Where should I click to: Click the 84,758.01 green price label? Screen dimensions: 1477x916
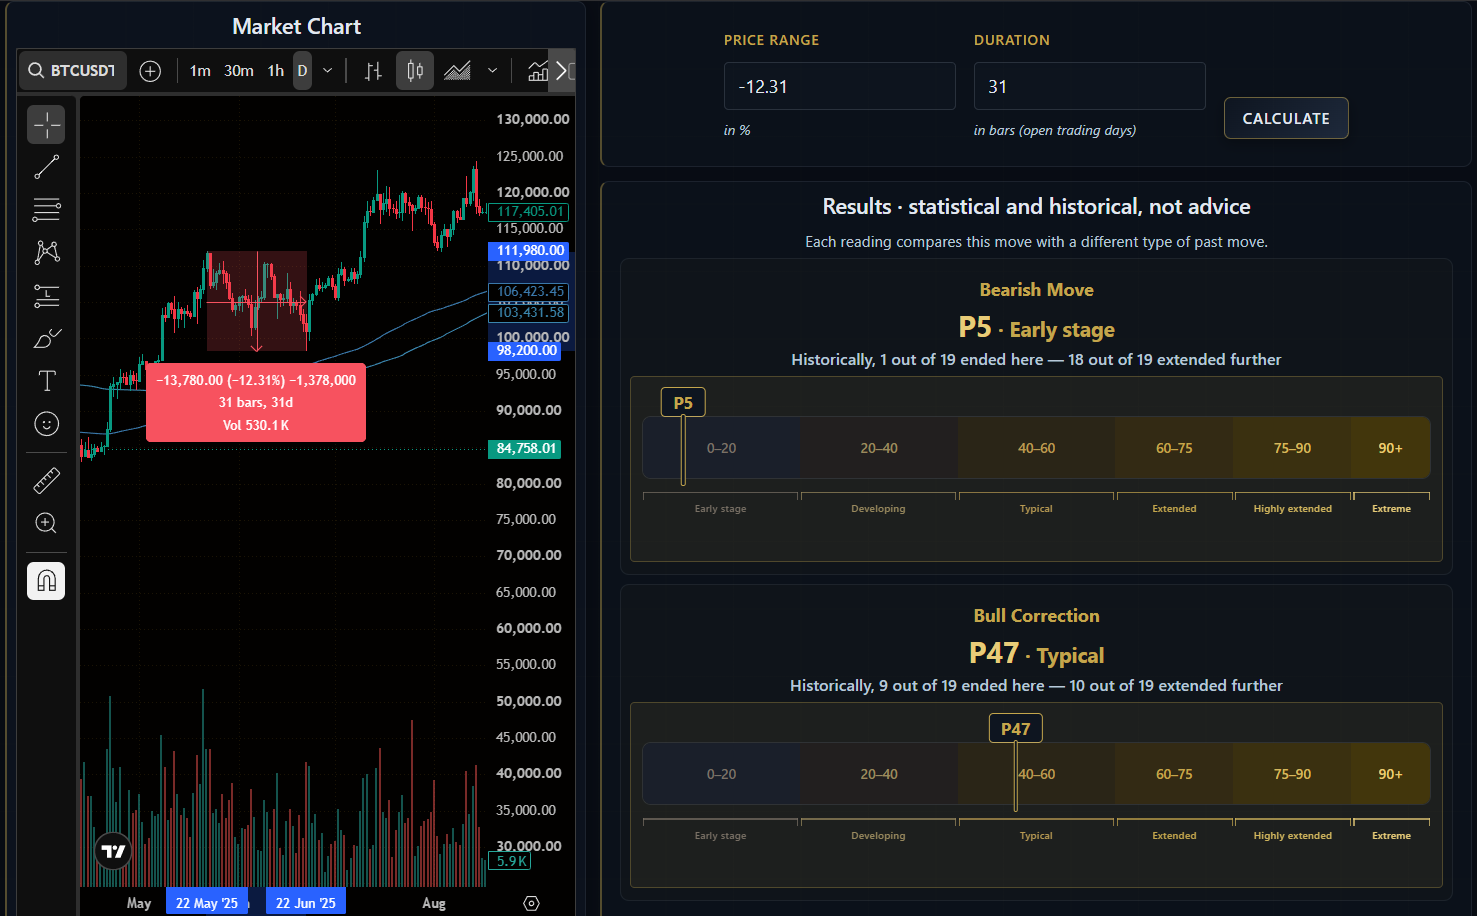(x=525, y=449)
